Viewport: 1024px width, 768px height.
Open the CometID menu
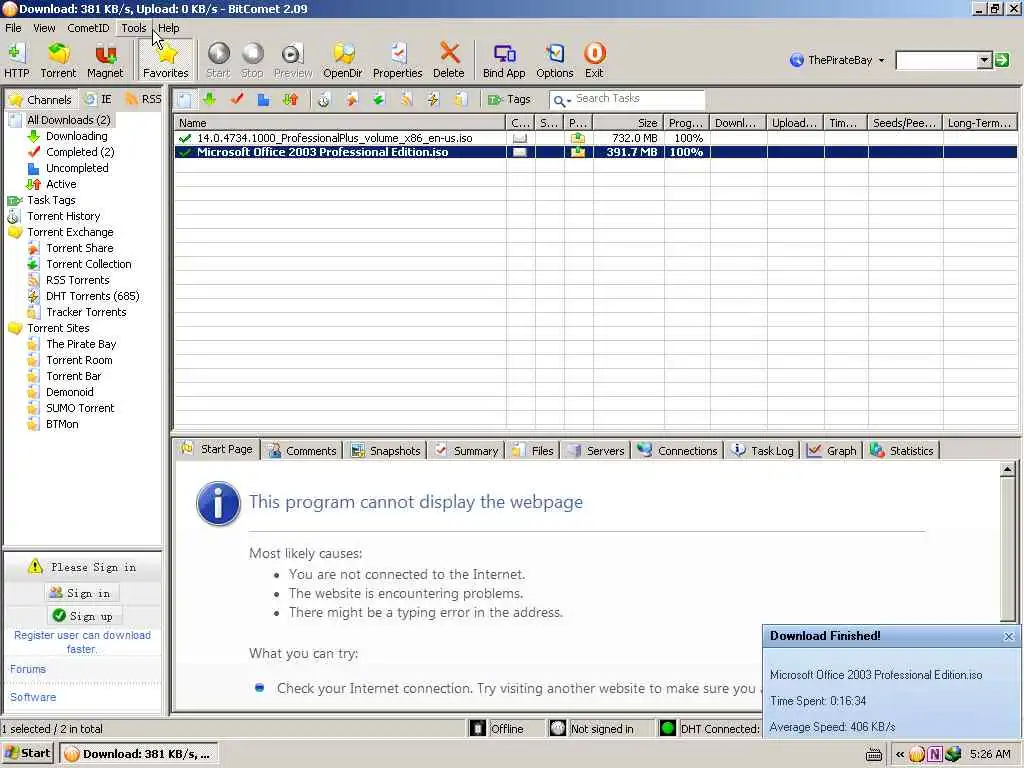88,28
